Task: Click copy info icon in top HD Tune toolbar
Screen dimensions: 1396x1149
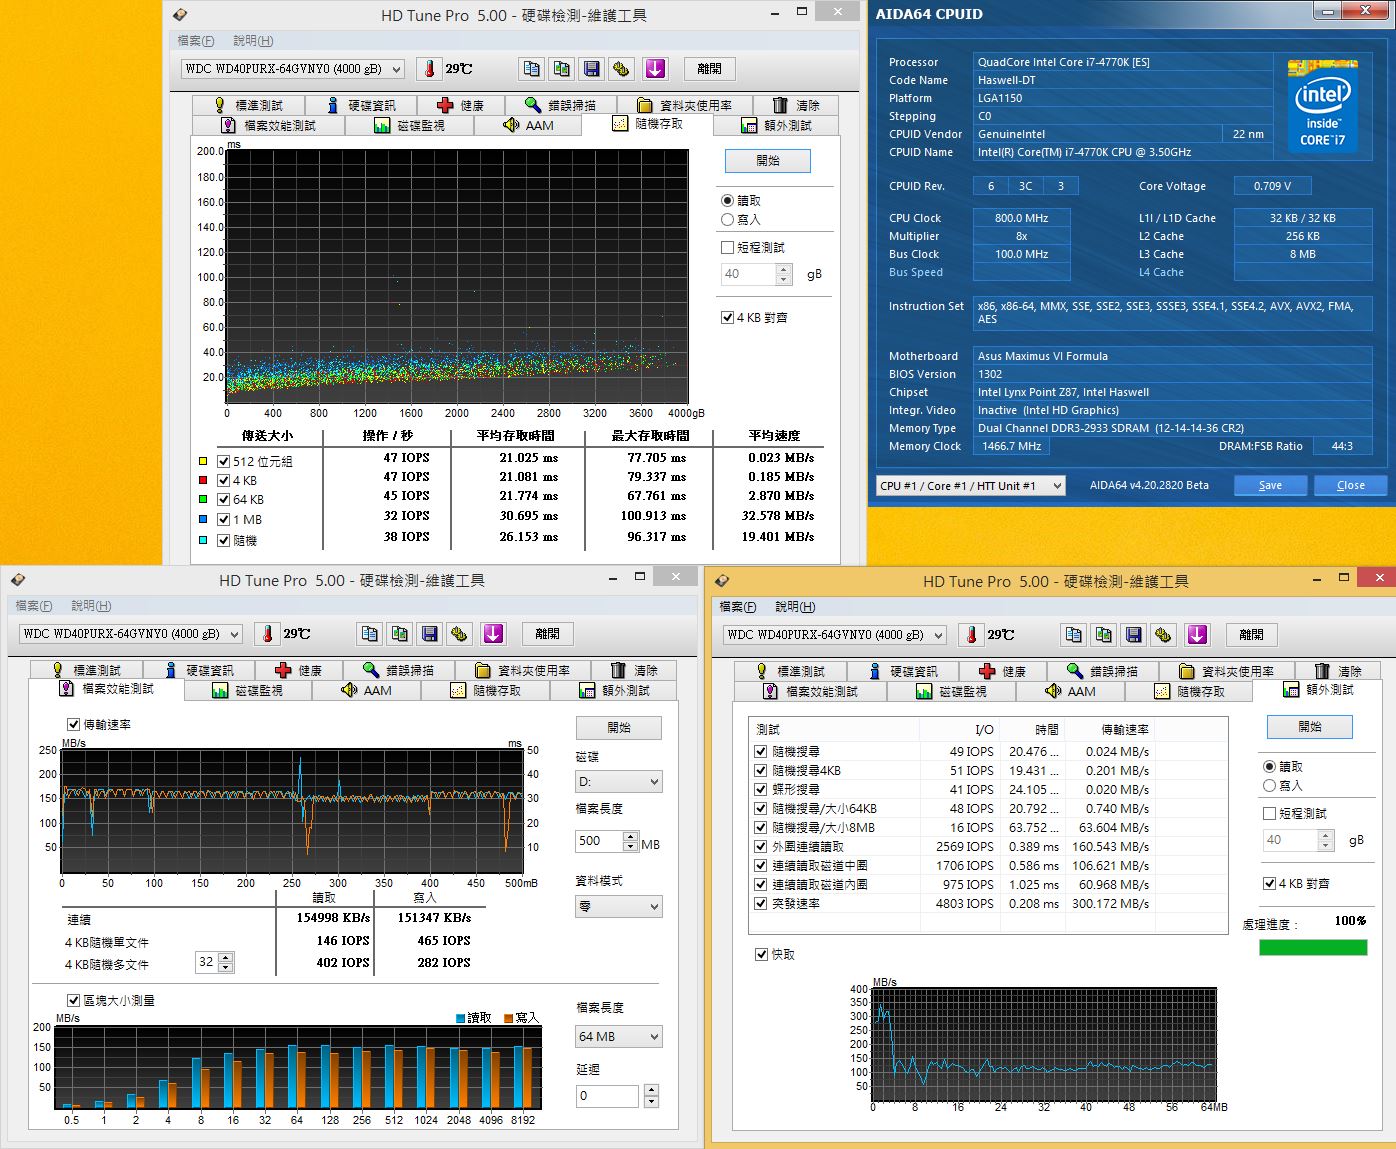Action: click(531, 69)
